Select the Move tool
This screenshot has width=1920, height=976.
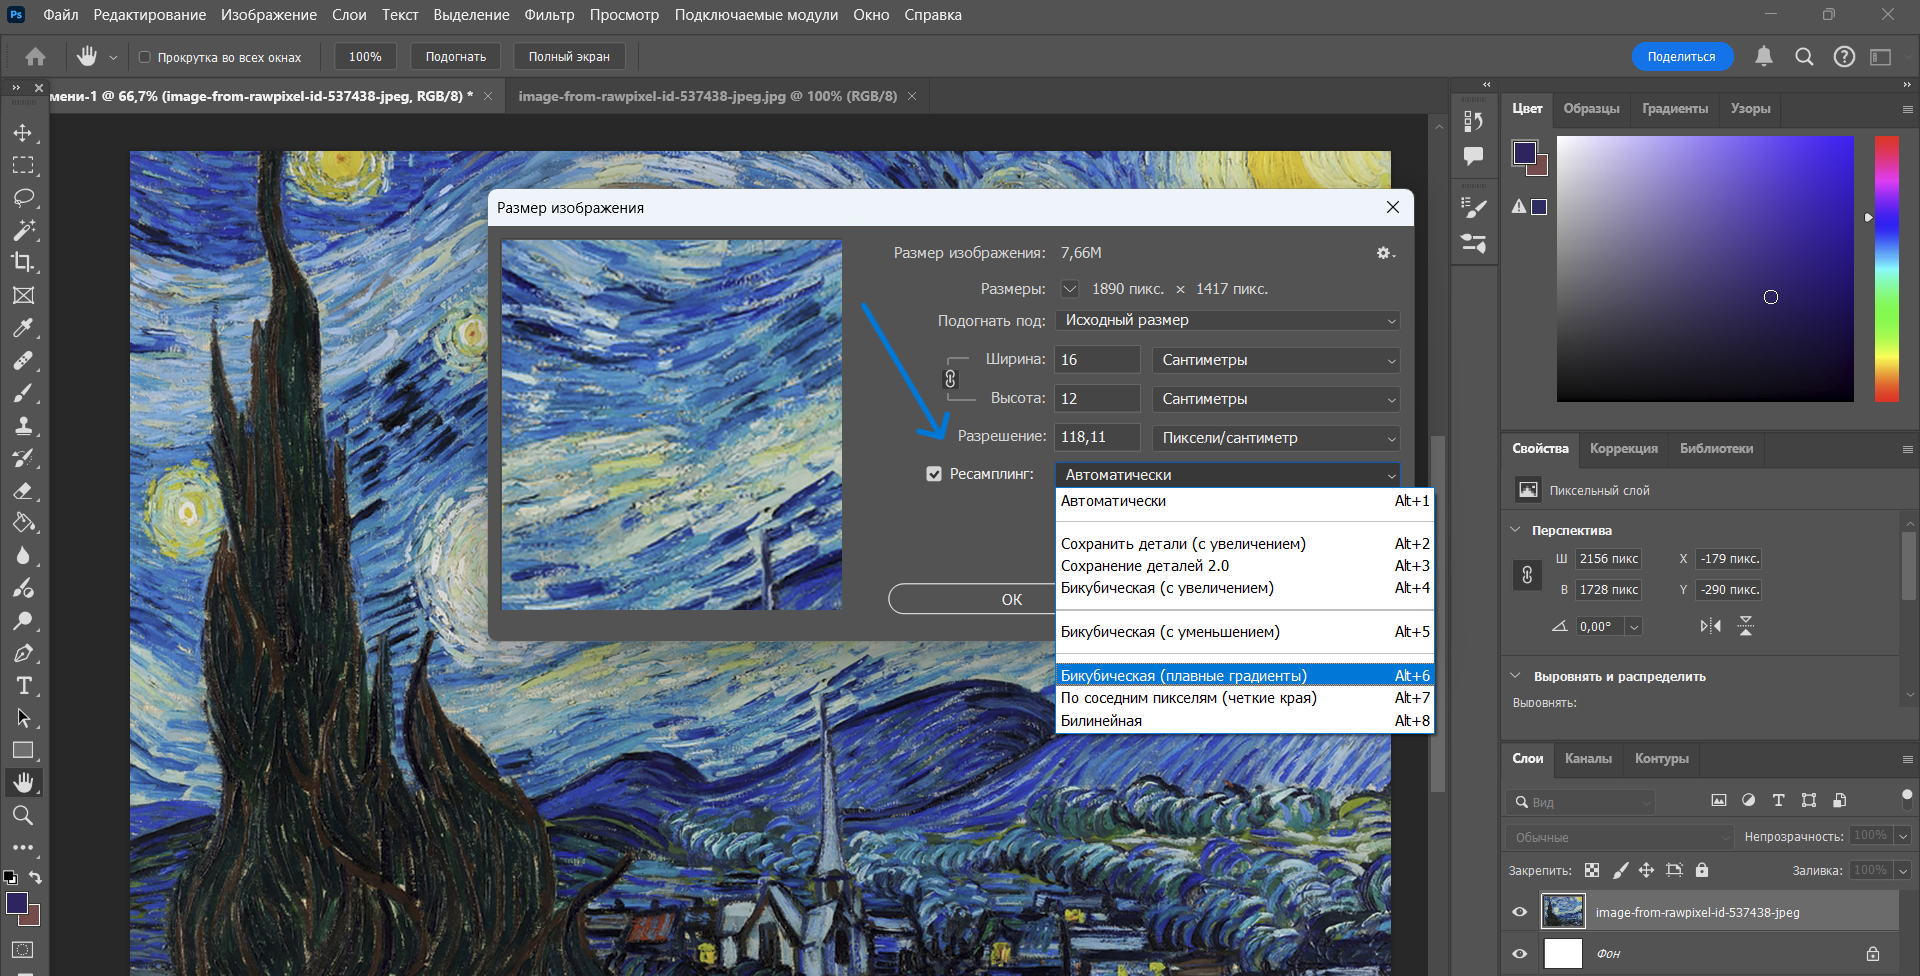click(23, 133)
